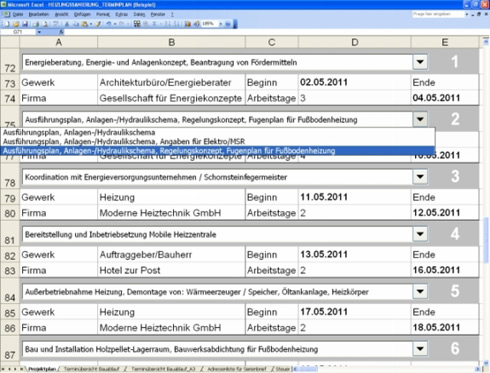Image resolution: width=490 pixels, height=373 pixels.
Task: Expand the dropdown for task 4 Bereitstellung
Action: [420, 234]
